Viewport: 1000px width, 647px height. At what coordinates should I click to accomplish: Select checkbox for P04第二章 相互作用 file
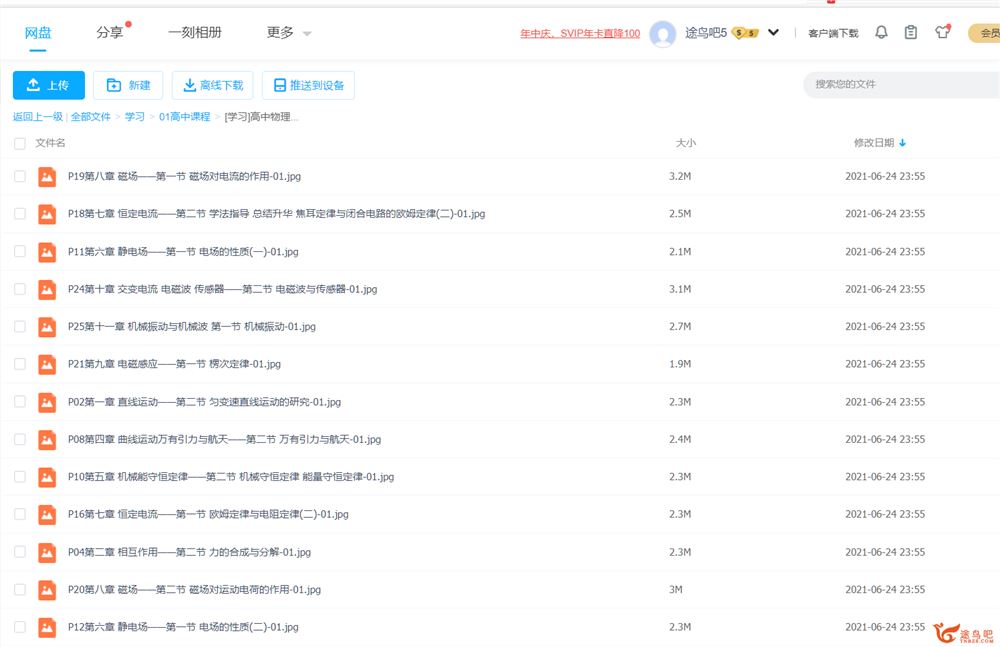(20, 552)
